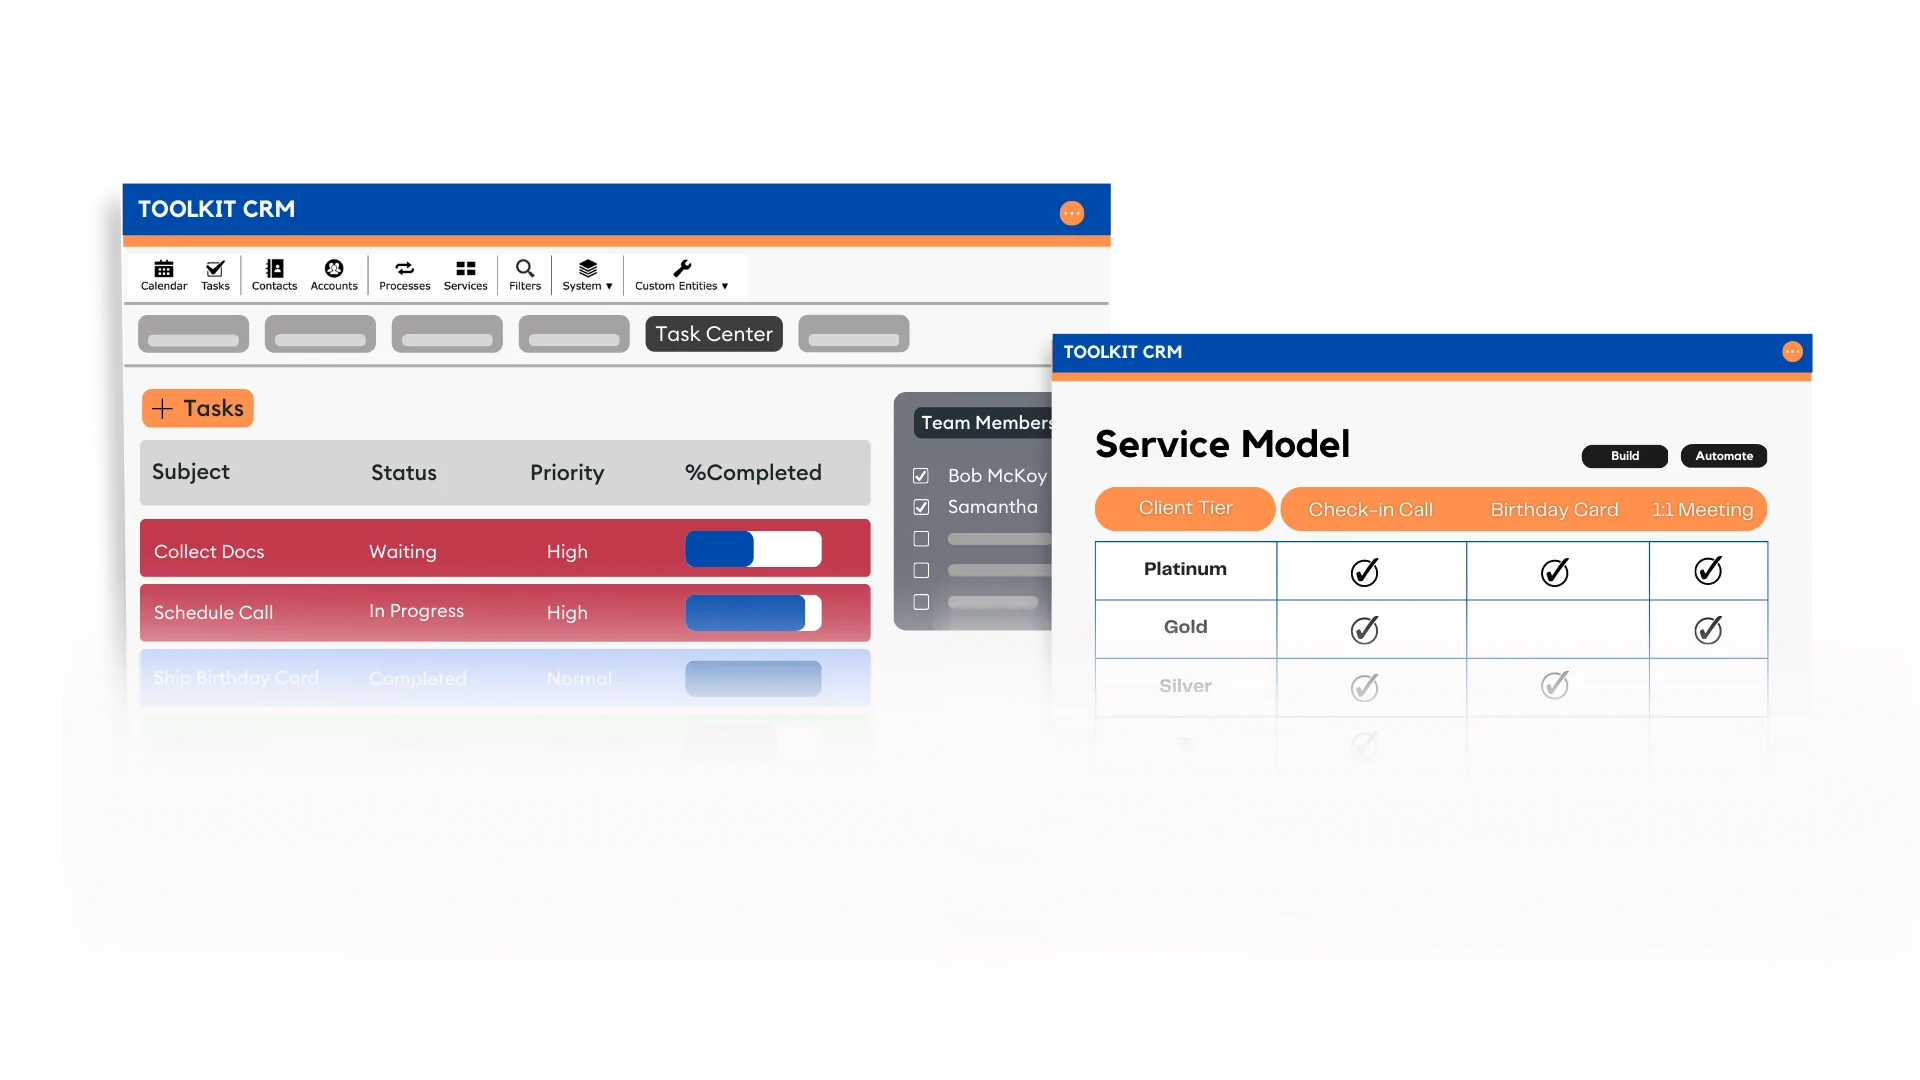Enable unchecked team member checkbox

[x=920, y=538]
